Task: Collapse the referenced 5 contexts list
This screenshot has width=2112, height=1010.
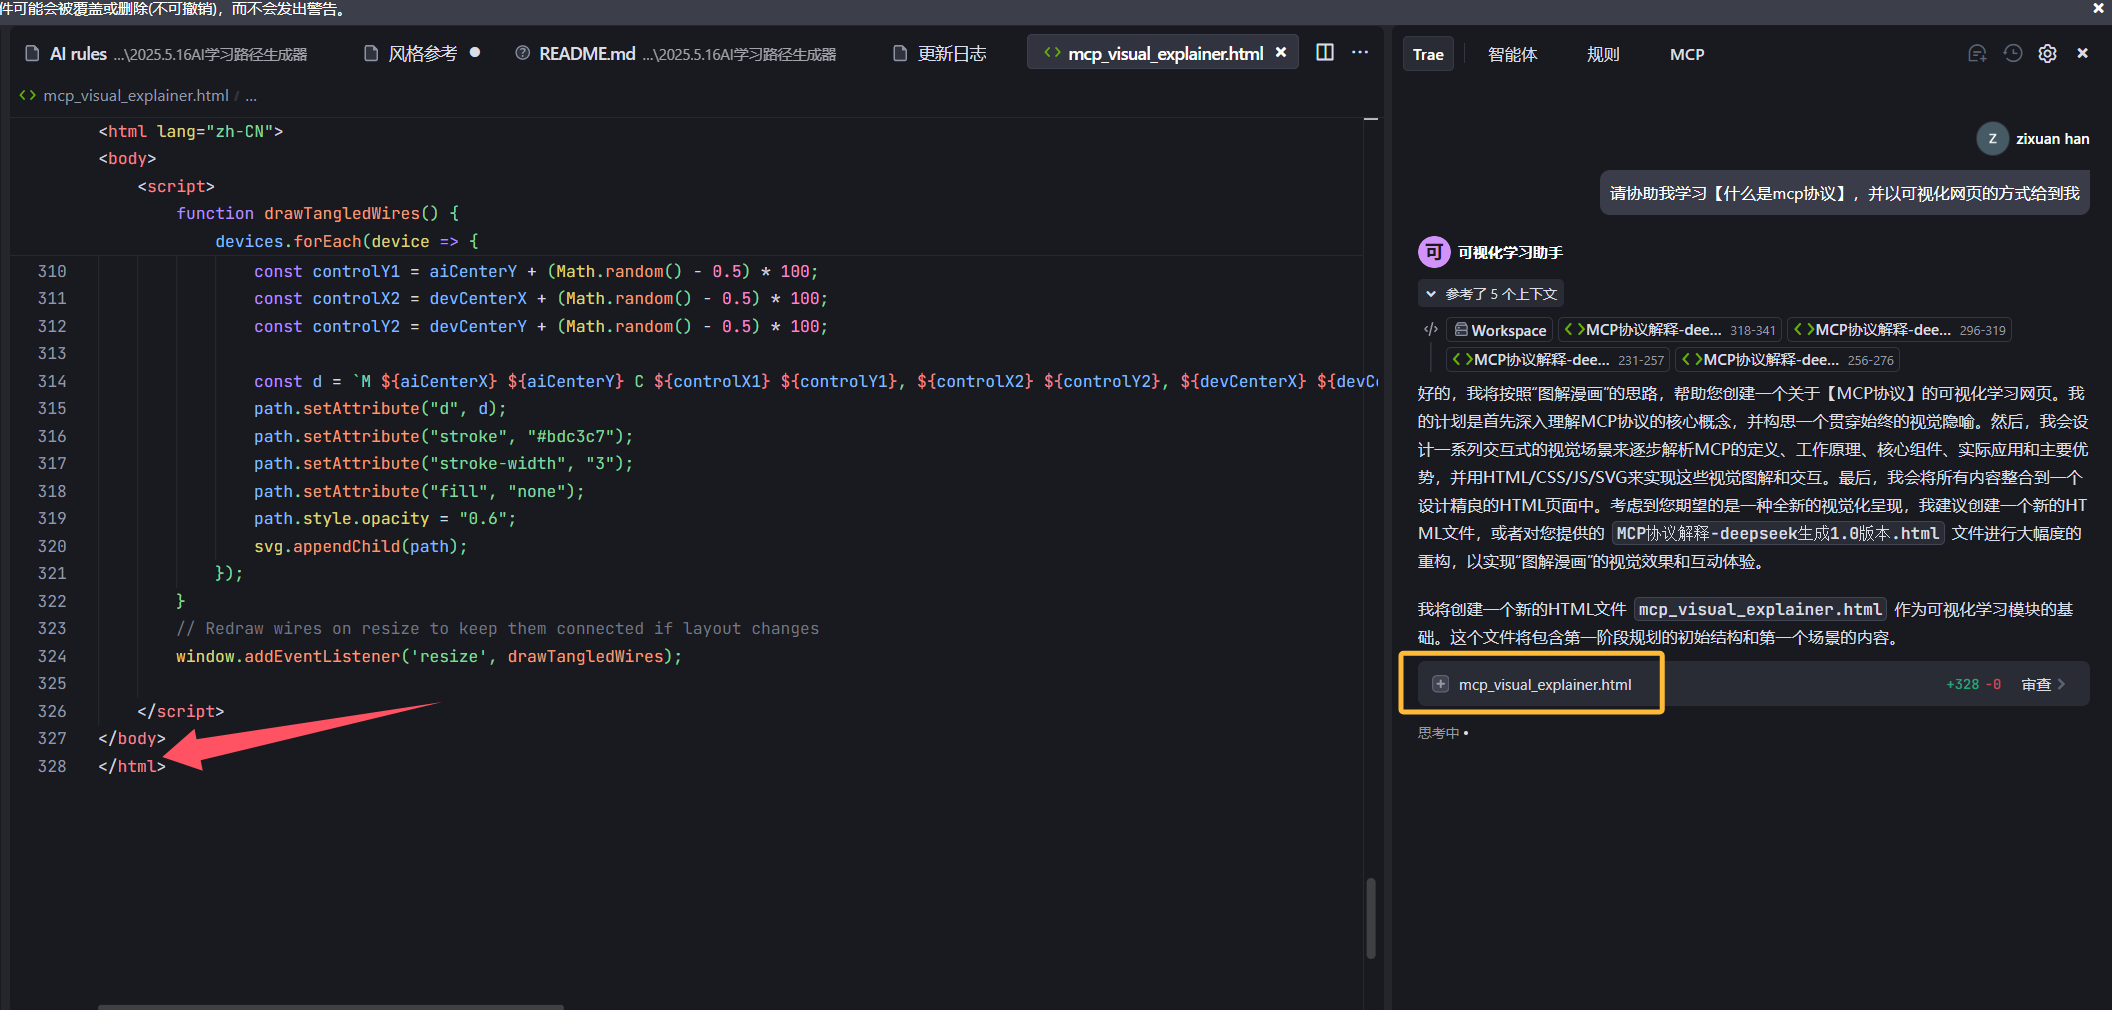Action: point(1431,294)
